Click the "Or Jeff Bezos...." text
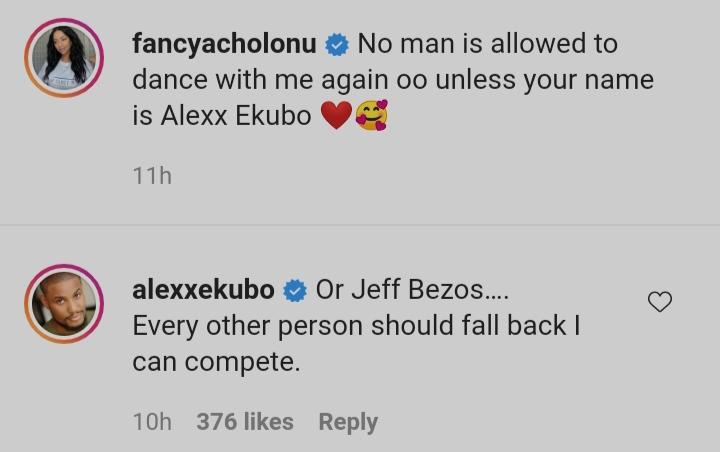The height and width of the screenshot is (452, 720). pyautogui.click(x=413, y=290)
